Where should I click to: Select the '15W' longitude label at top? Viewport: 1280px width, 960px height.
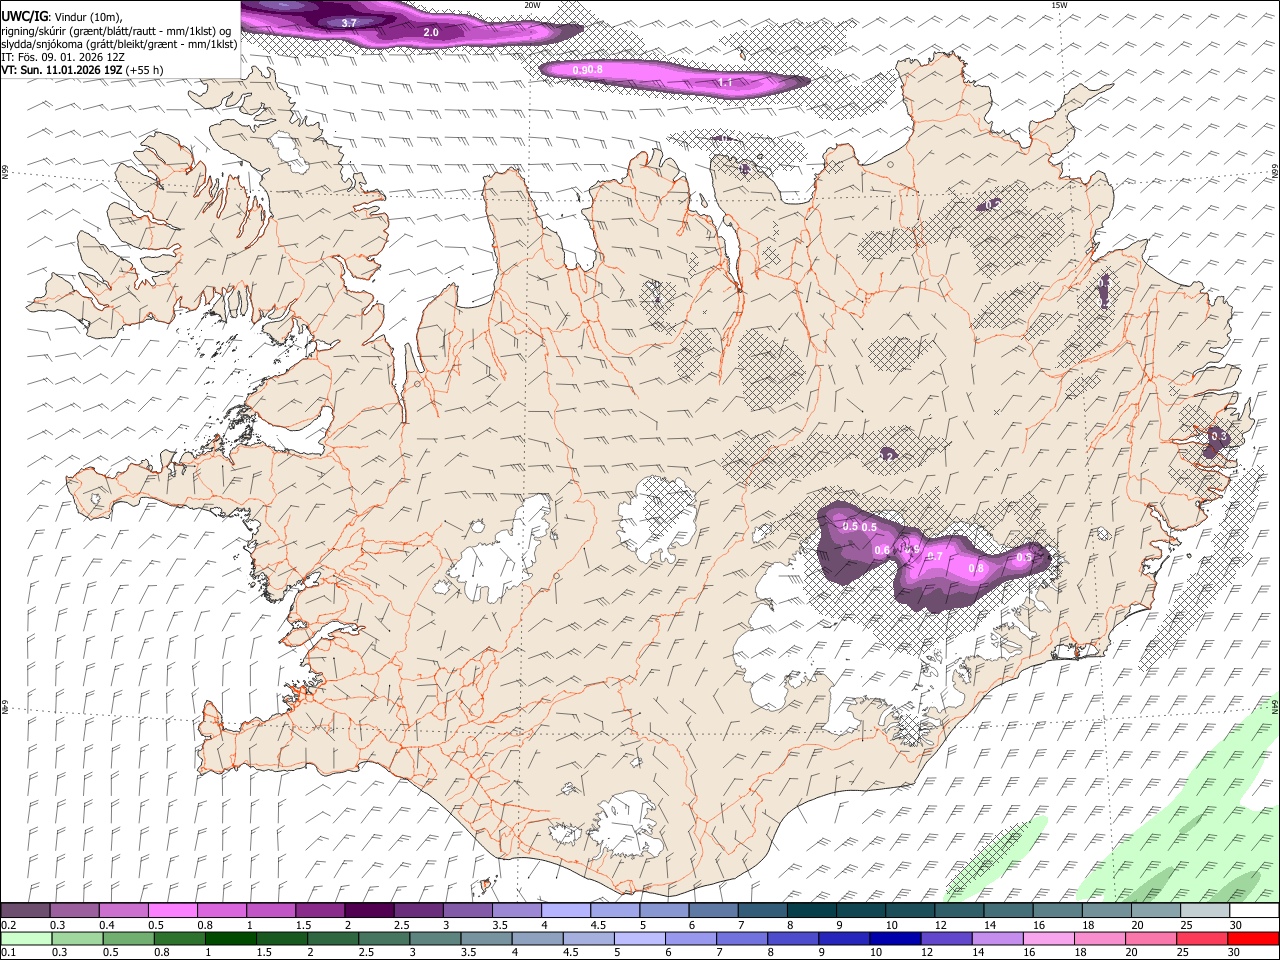click(1059, 5)
